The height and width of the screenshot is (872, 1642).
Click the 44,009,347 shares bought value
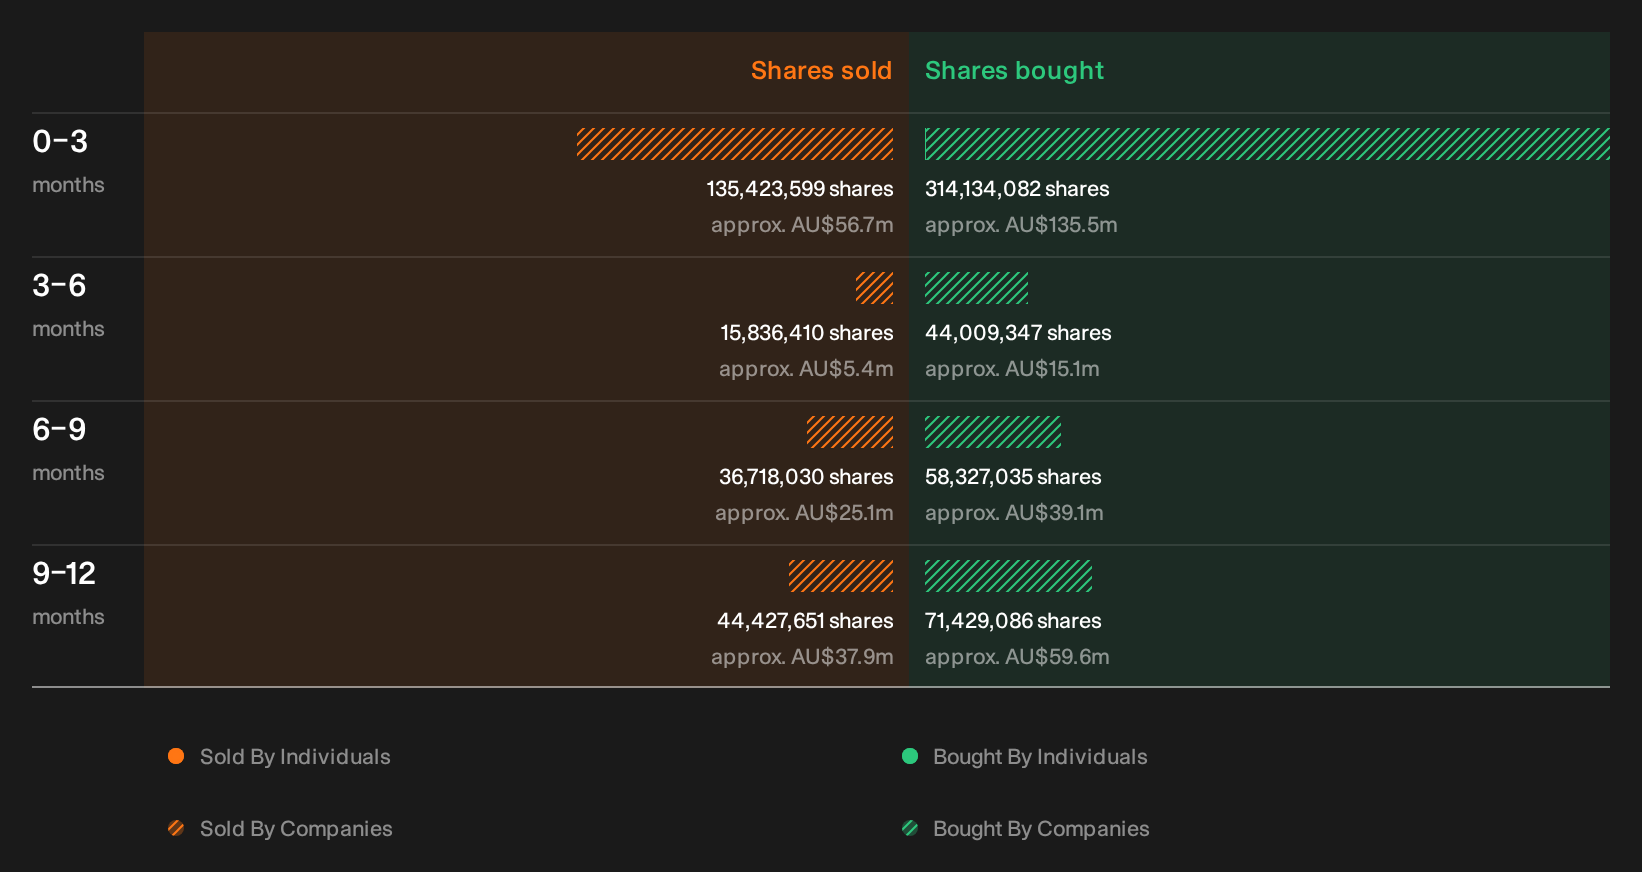(1018, 333)
